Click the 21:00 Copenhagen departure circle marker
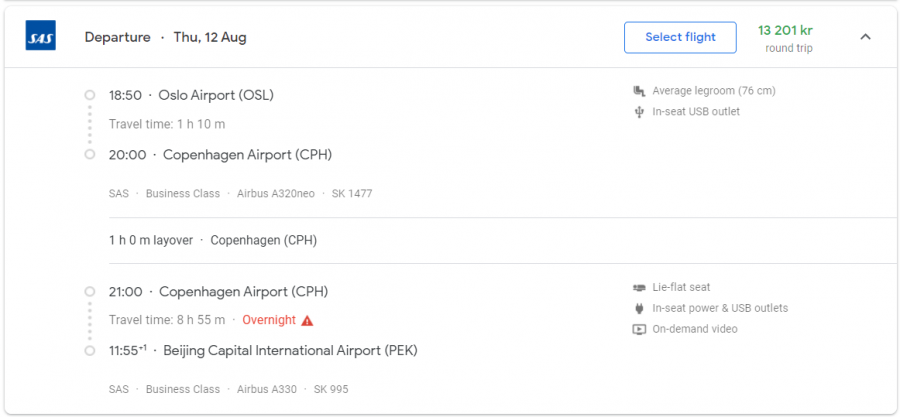This screenshot has width=900, height=417. pyautogui.click(x=90, y=292)
